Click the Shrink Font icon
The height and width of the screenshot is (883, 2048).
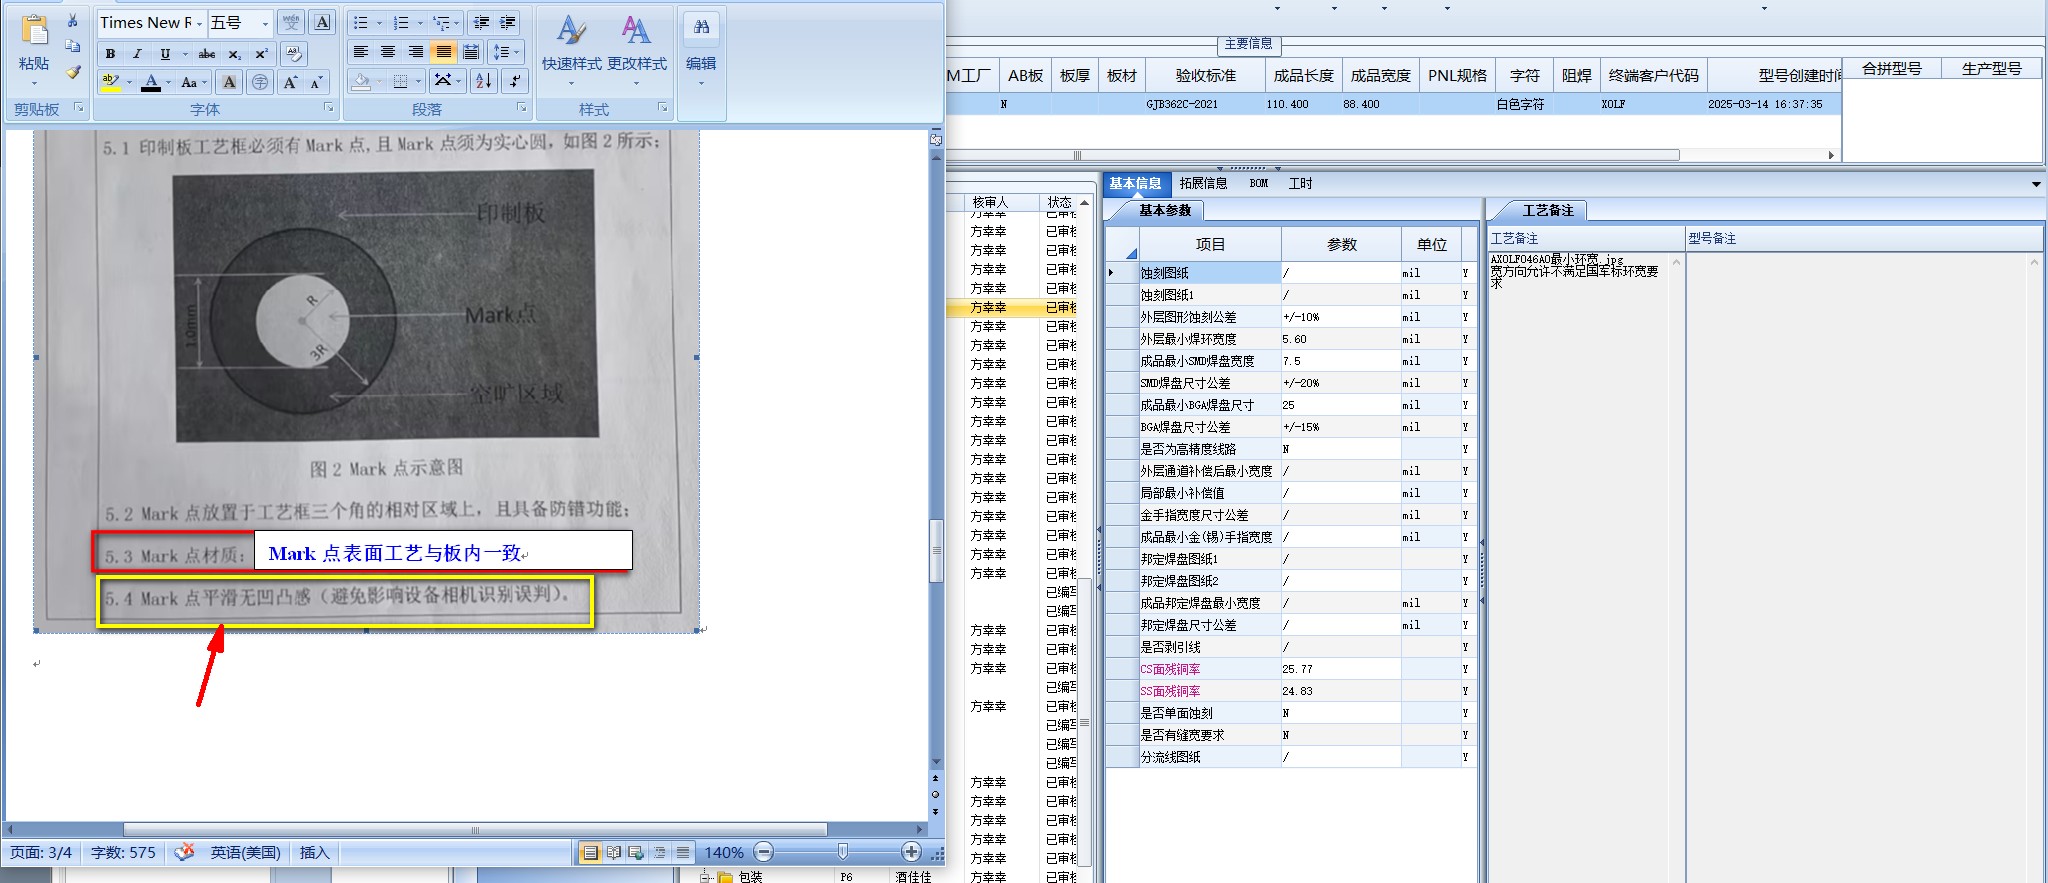(316, 82)
